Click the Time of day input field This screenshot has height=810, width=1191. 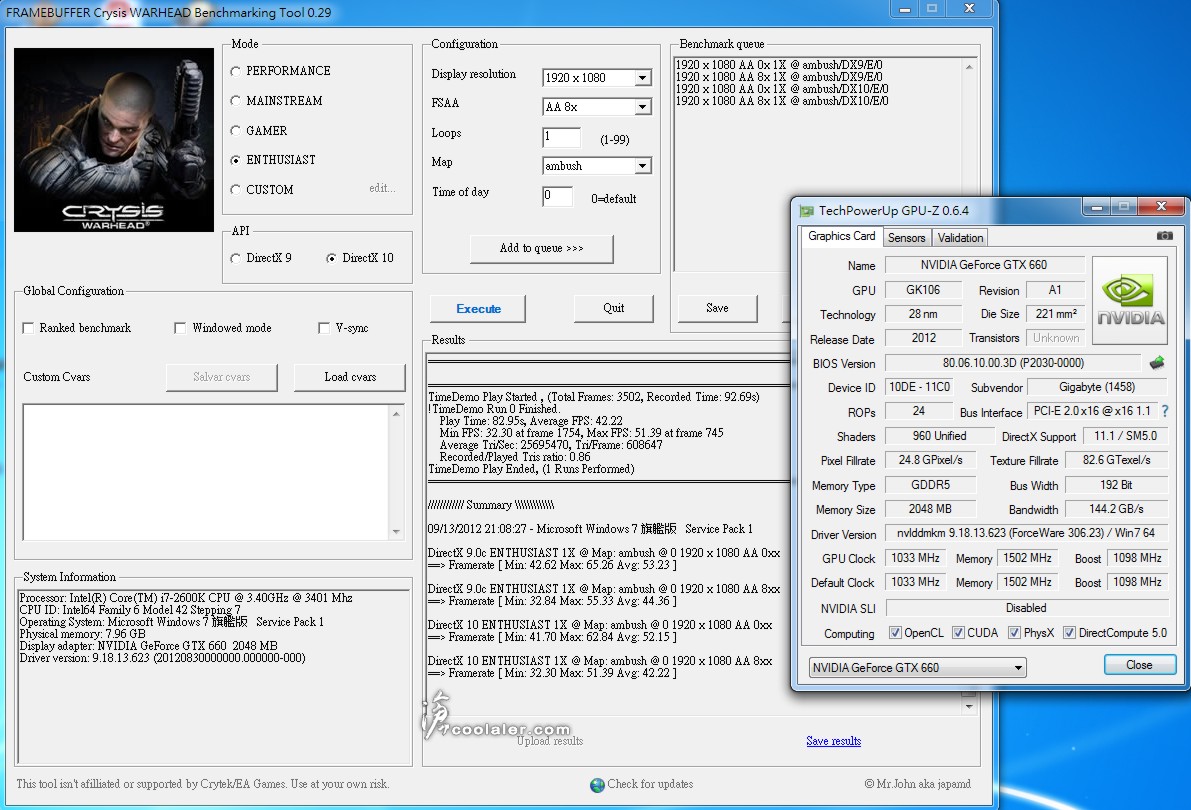(x=558, y=196)
